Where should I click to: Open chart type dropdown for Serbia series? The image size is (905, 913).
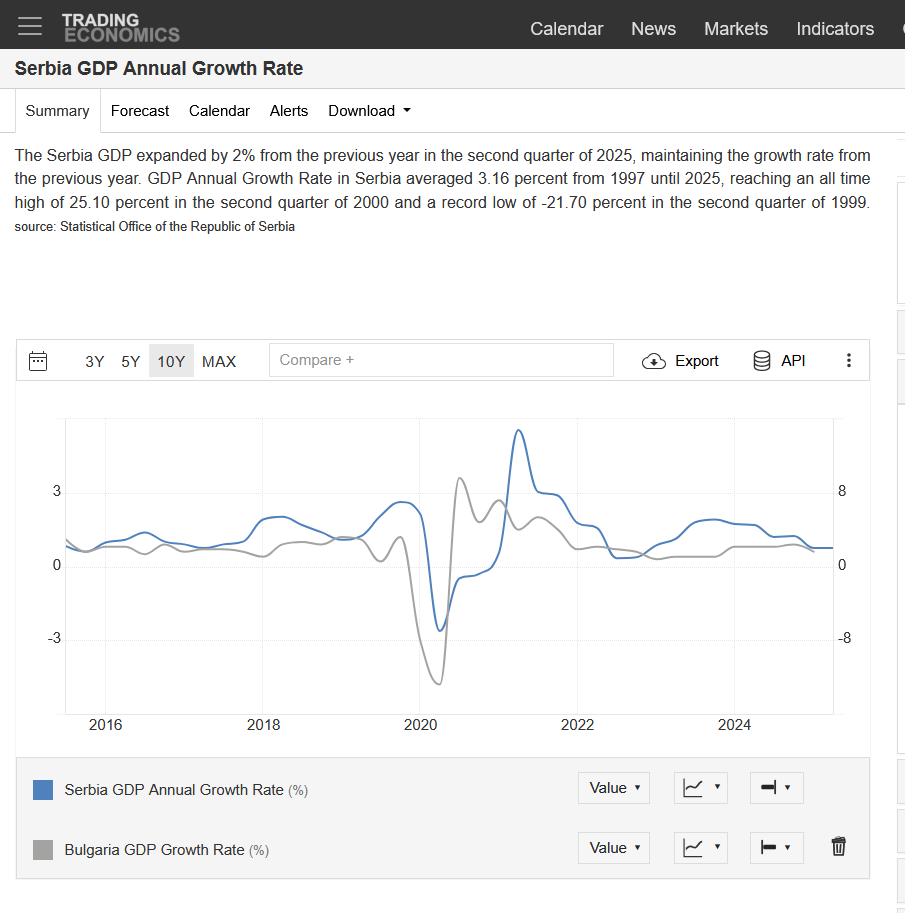pyautogui.click(x=701, y=788)
